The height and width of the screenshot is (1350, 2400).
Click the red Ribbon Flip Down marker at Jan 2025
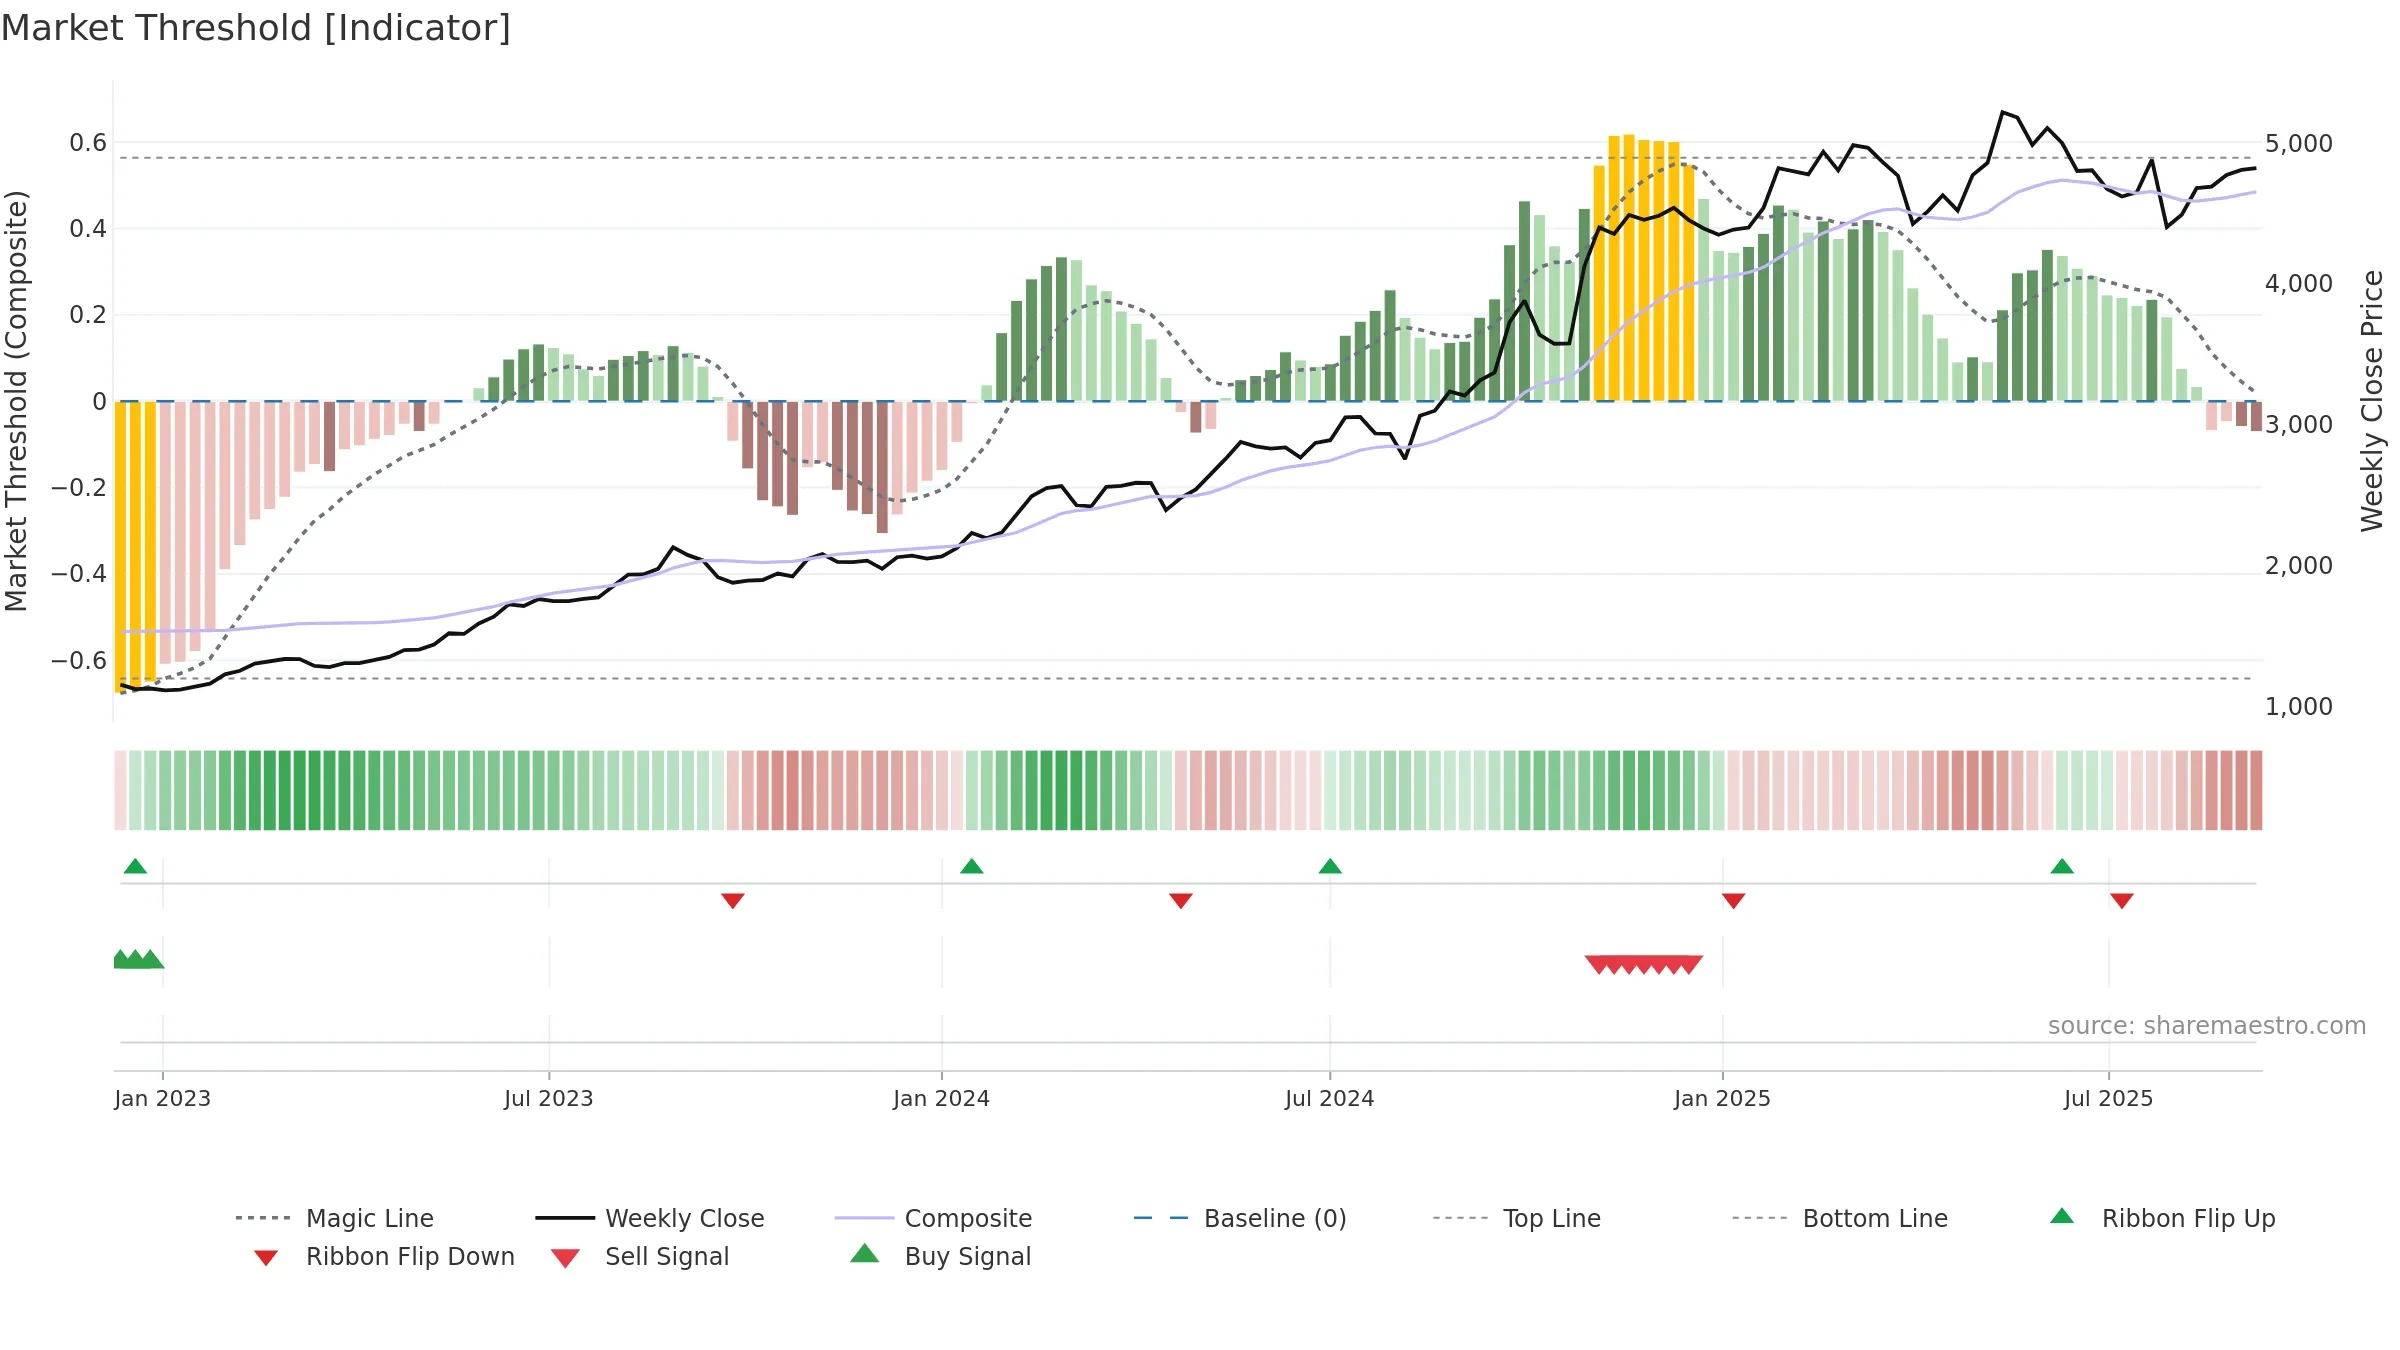pyautogui.click(x=1734, y=901)
